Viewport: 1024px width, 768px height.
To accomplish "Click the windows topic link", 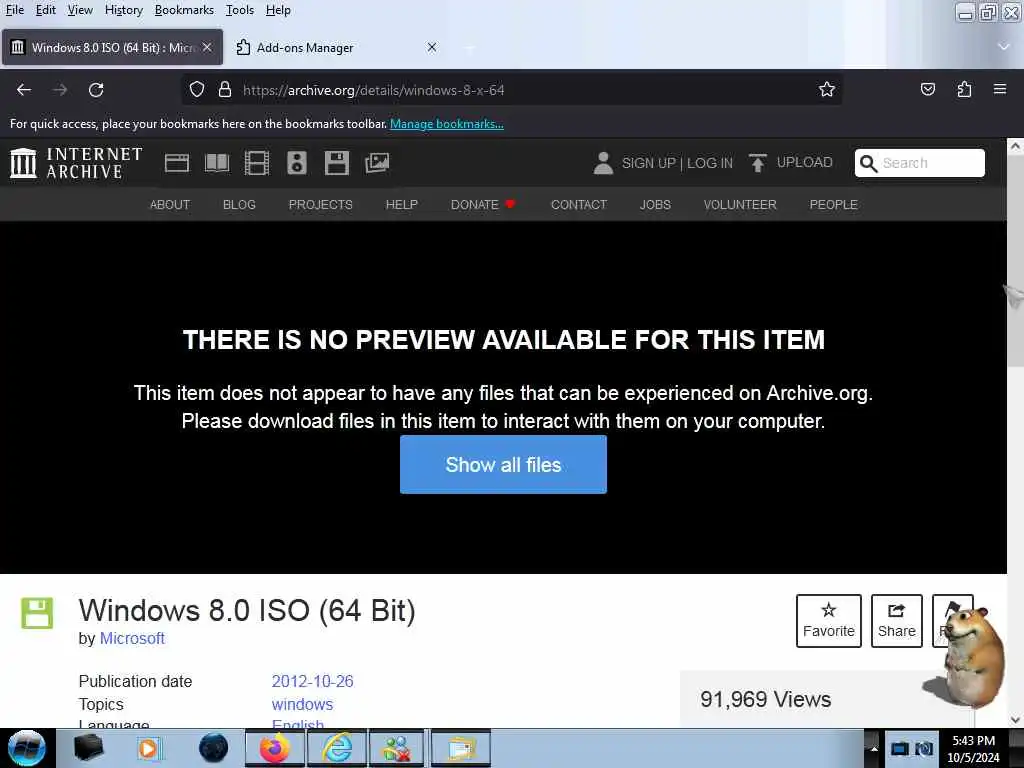I will tap(302, 704).
